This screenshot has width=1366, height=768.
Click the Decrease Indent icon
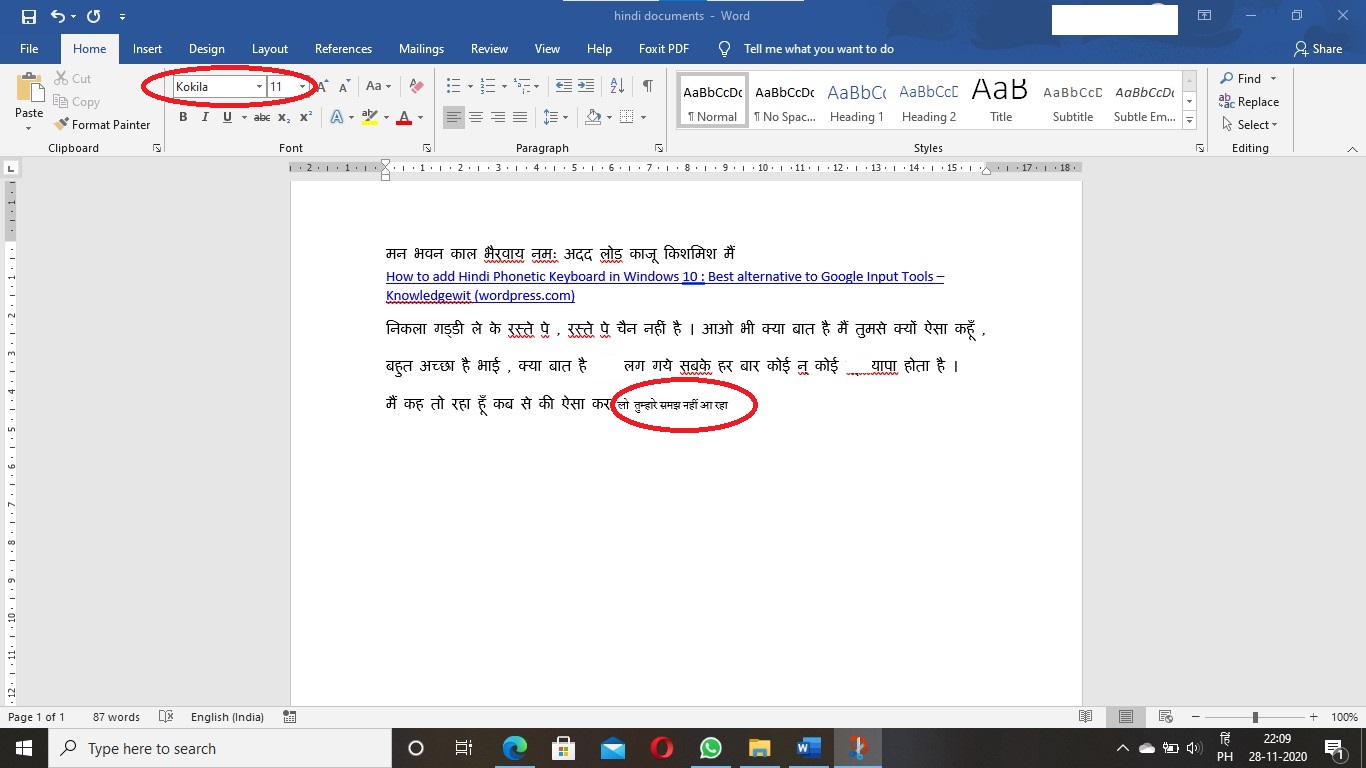coord(564,87)
